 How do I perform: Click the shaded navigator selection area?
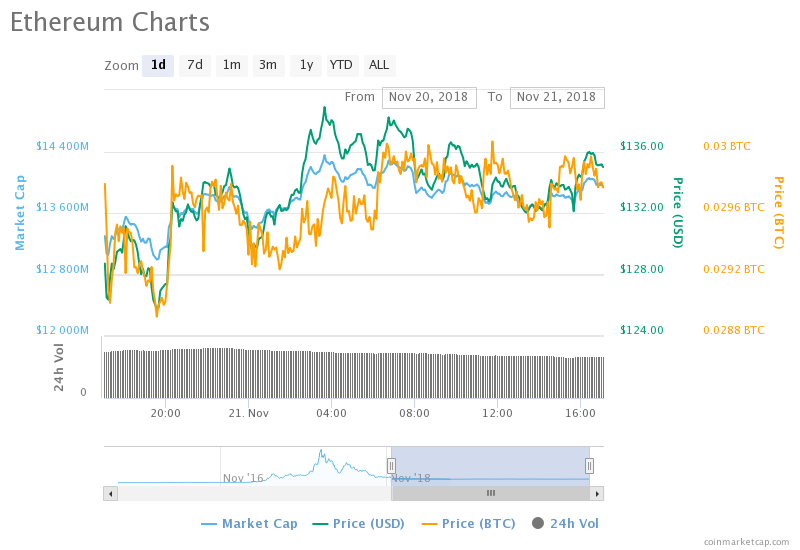[x=490, y=466]
